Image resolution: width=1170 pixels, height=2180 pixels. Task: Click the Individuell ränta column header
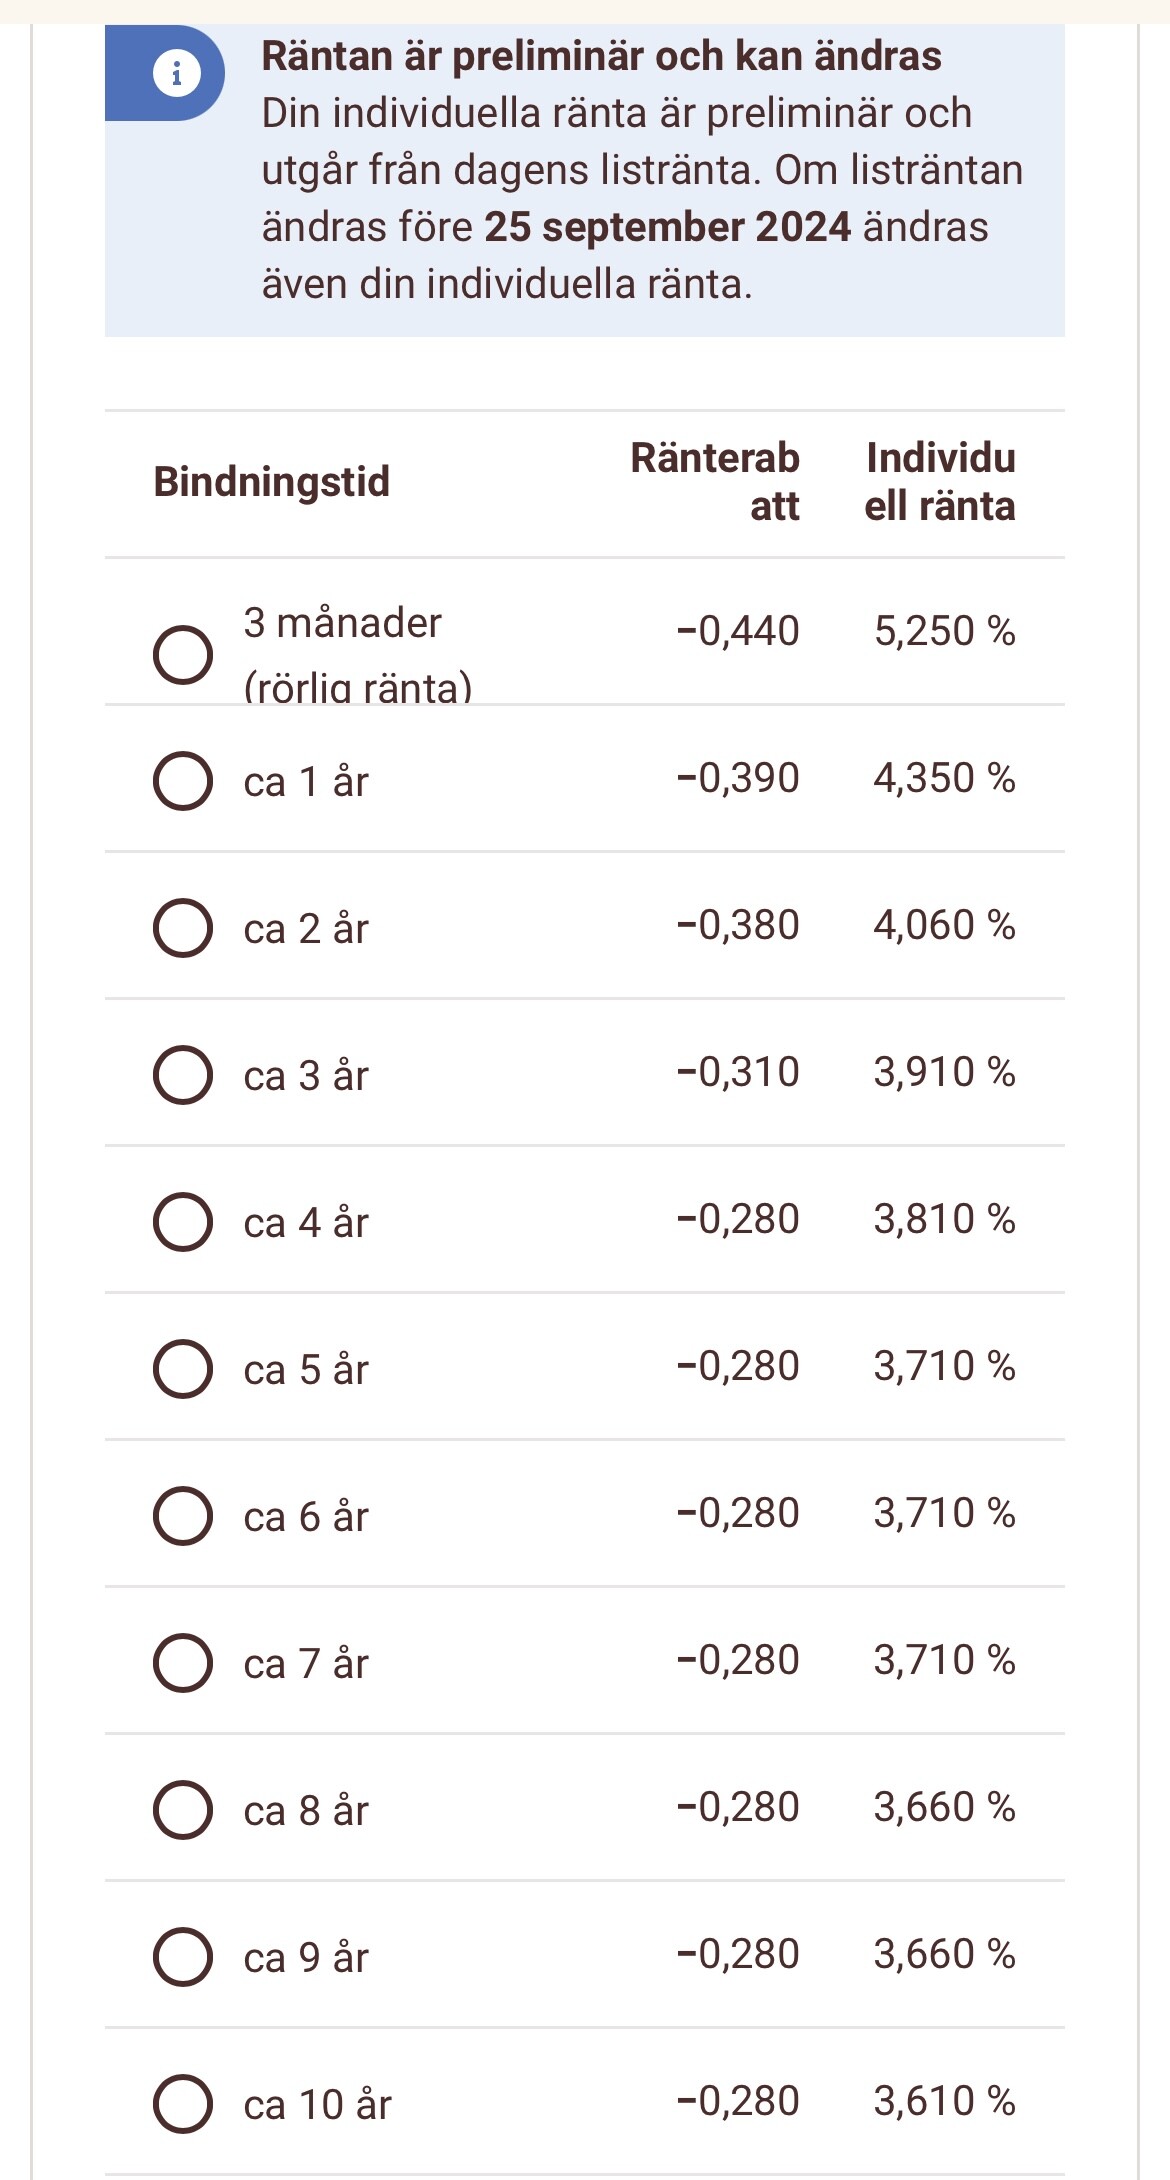coord(940,482)
